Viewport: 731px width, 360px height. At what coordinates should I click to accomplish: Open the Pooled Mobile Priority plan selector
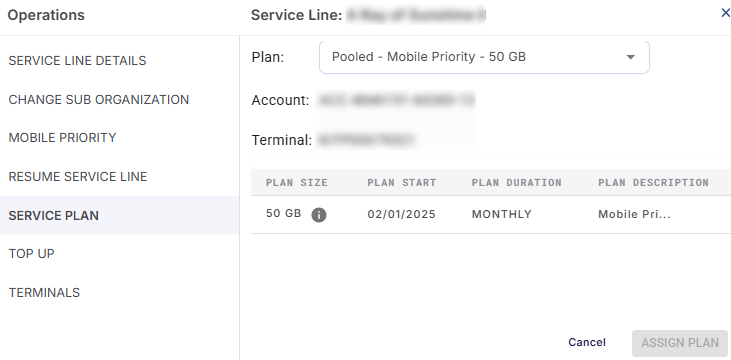pyautogui.click(x=484, y=57)
